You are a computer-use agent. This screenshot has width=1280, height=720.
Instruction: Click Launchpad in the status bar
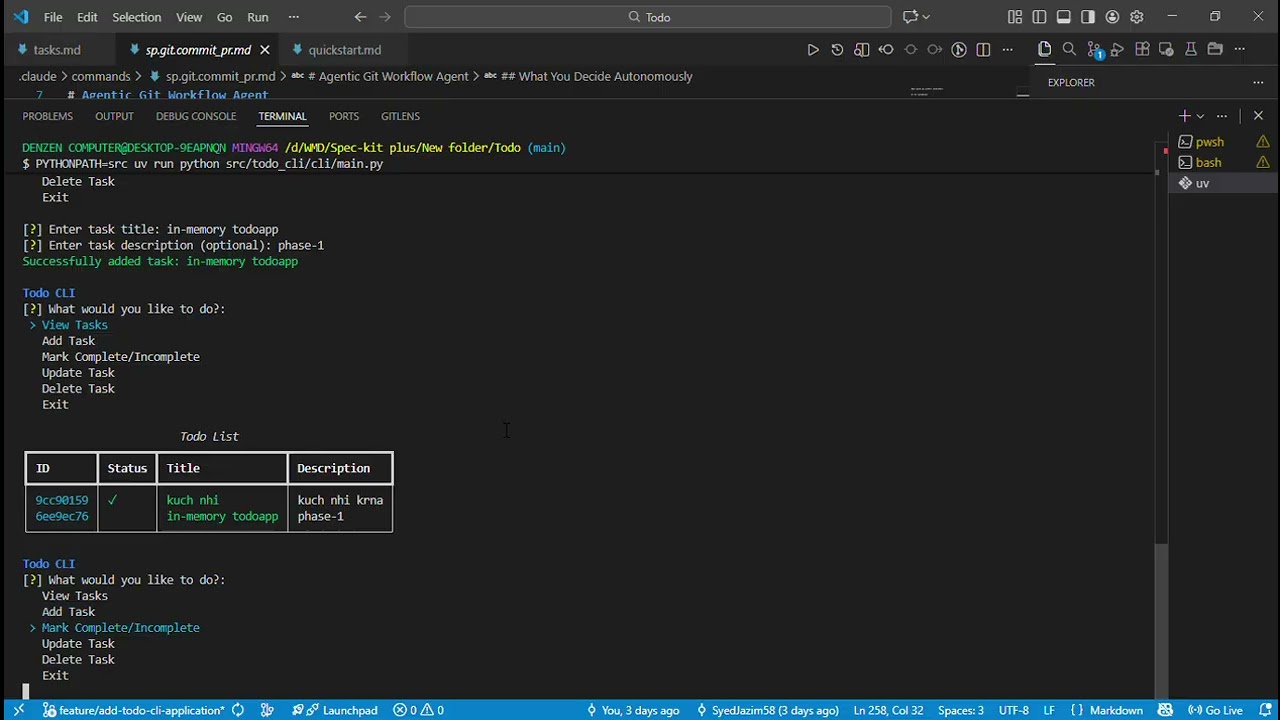click(335, 710)
